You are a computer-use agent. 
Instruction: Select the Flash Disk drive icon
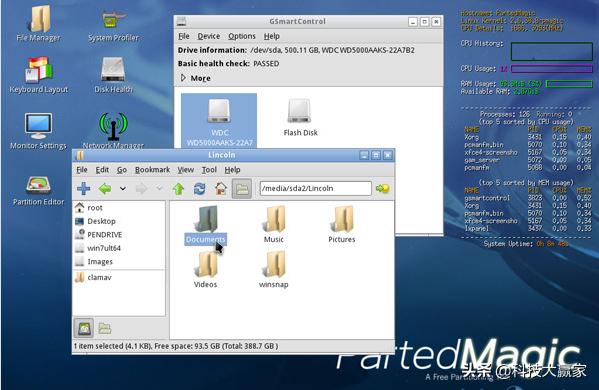point(300,118)
